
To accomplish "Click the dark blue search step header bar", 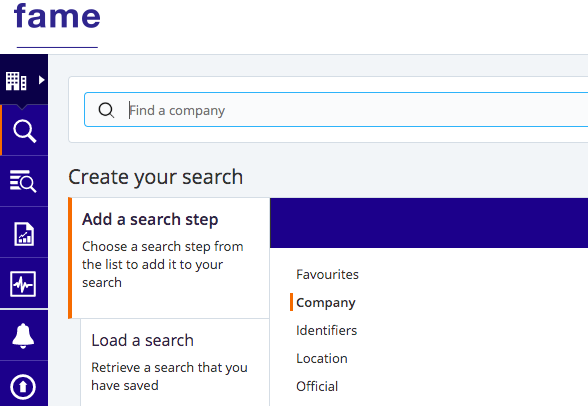I will pos(429,223).
